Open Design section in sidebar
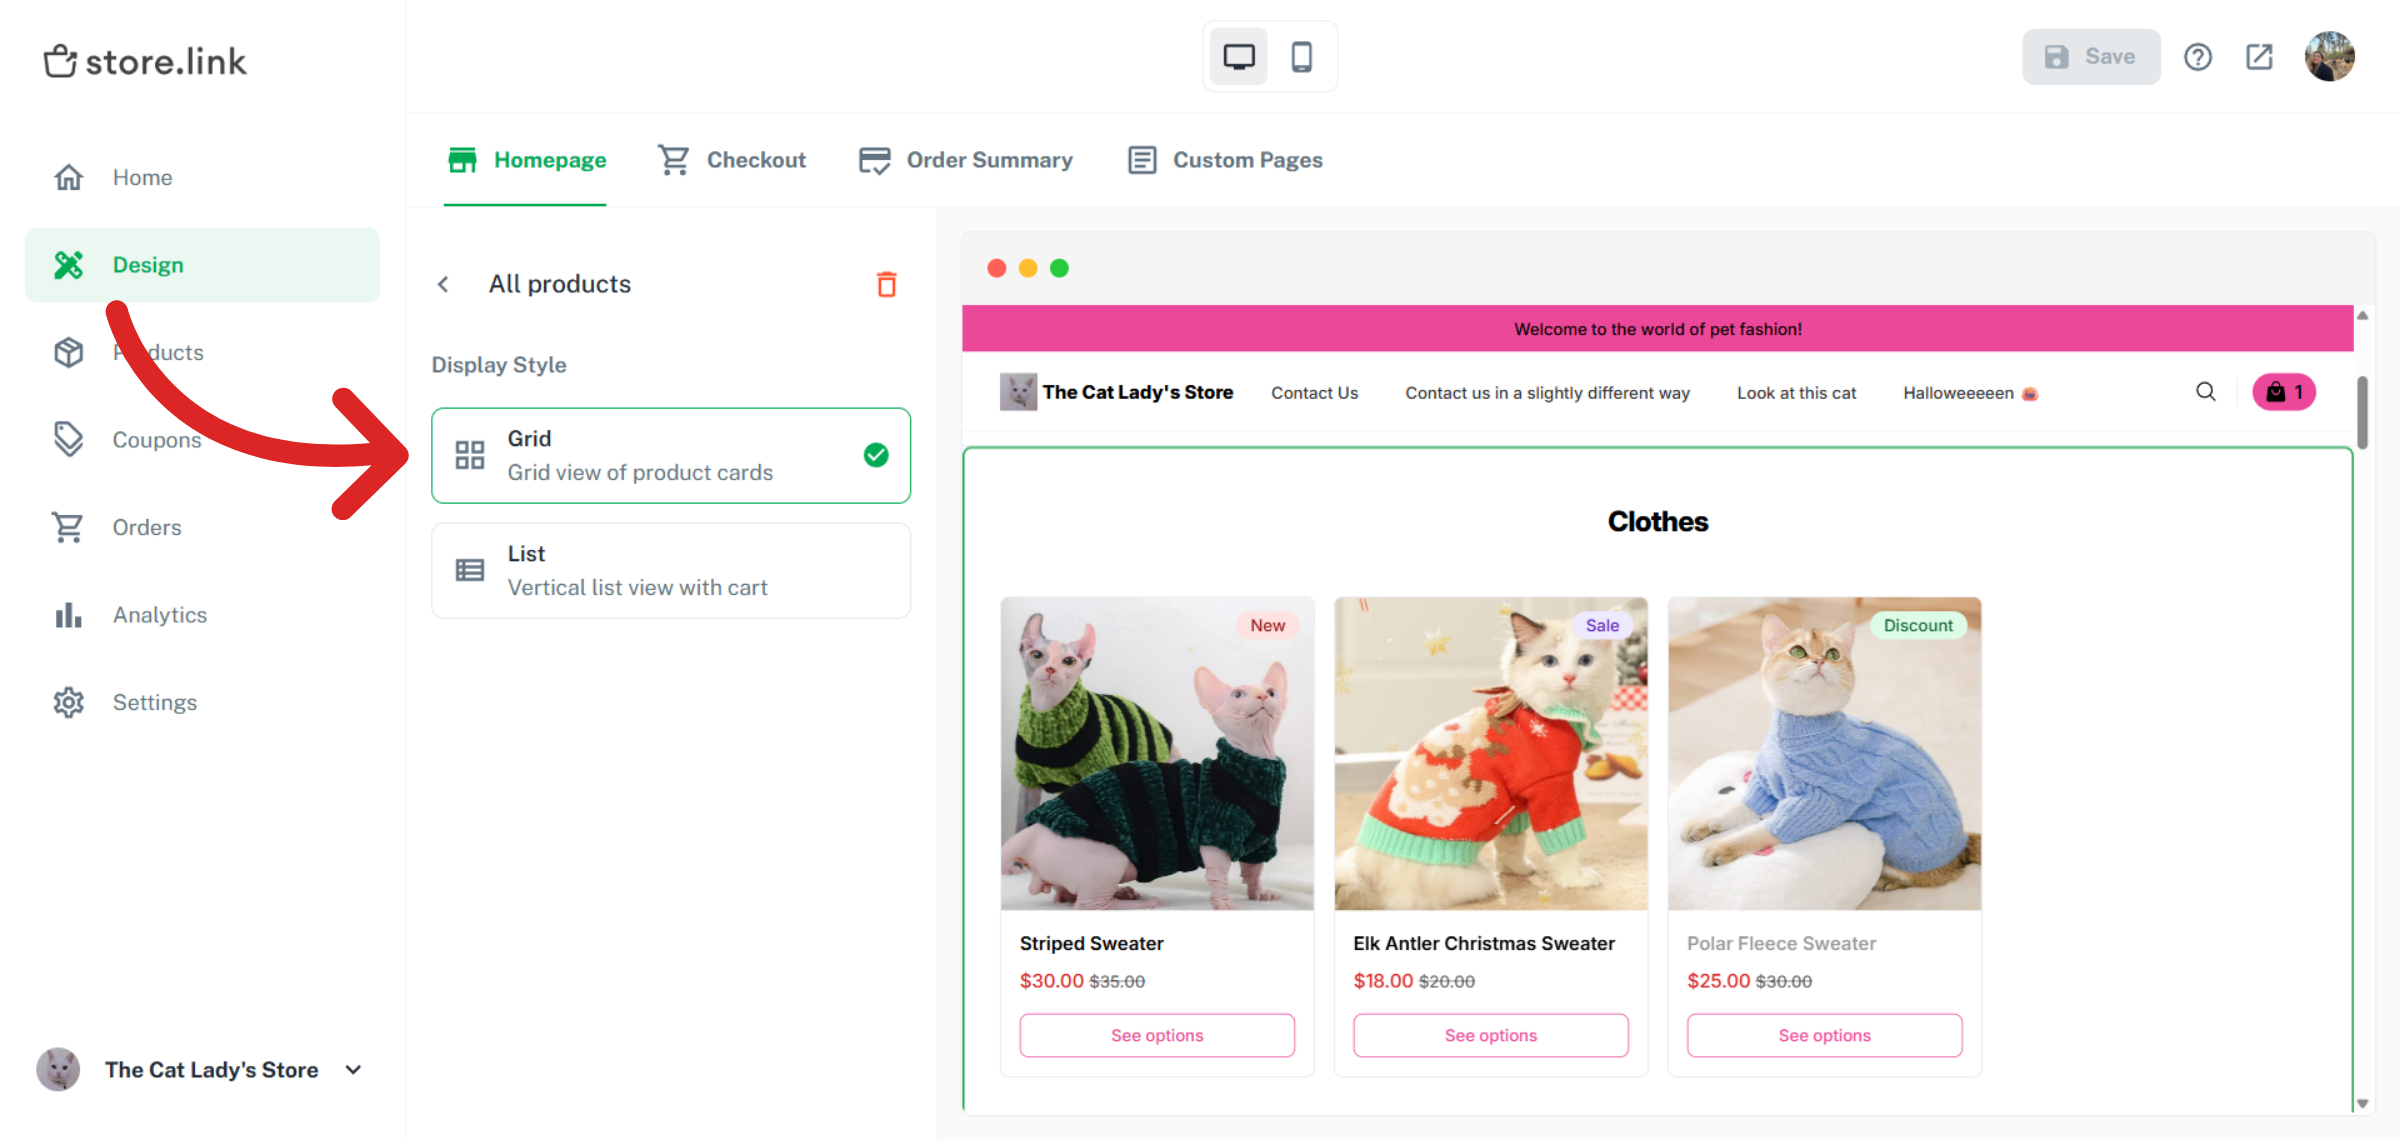Image resolution: width=2400 pixels, height=1140 pixels. click(202, 265)
